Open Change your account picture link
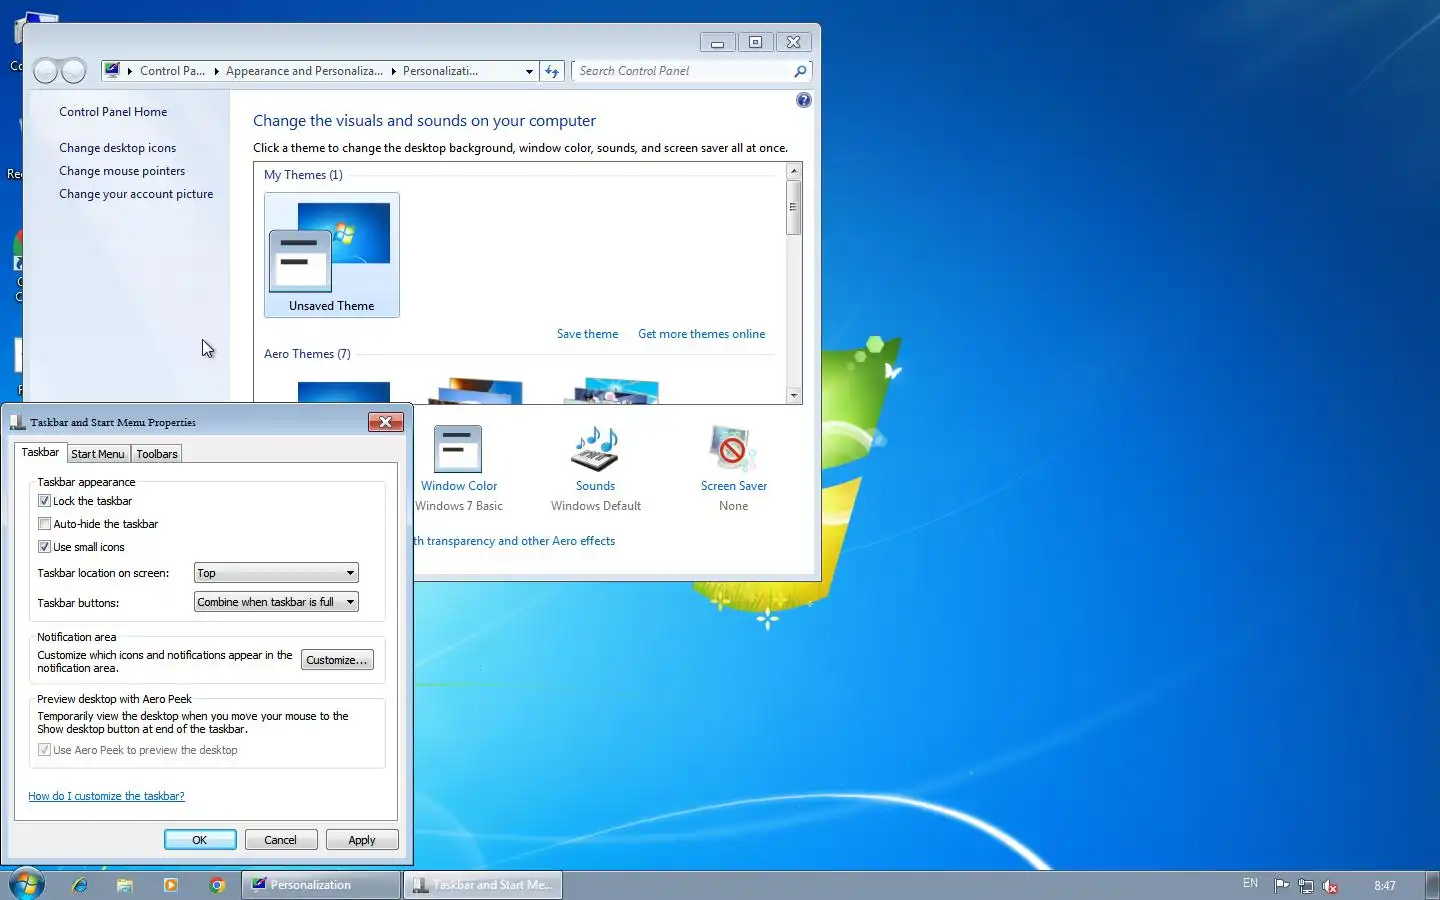The width and height of the screenshot is (1440, 900). (x=136, y=194)
